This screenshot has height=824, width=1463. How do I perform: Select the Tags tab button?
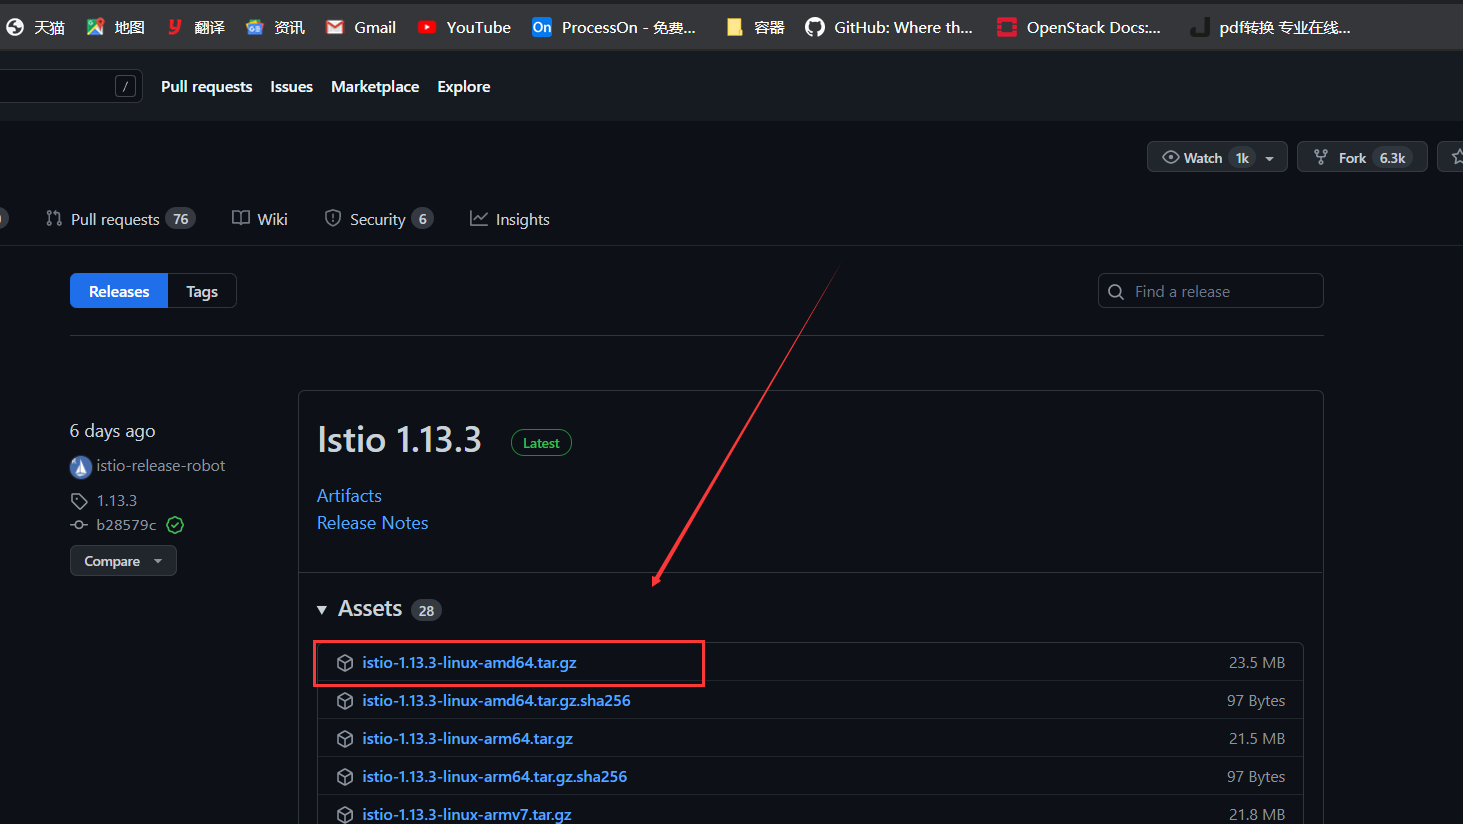202,291
